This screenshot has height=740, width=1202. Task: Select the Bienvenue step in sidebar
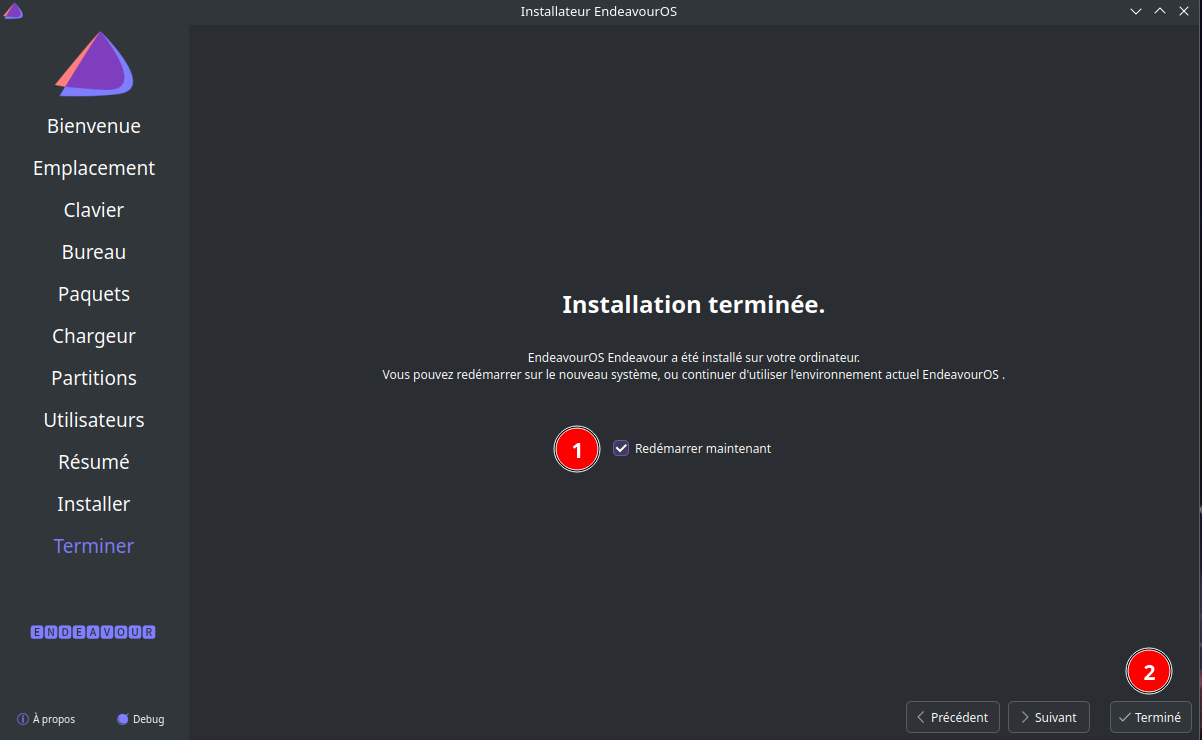click(94, 126)
